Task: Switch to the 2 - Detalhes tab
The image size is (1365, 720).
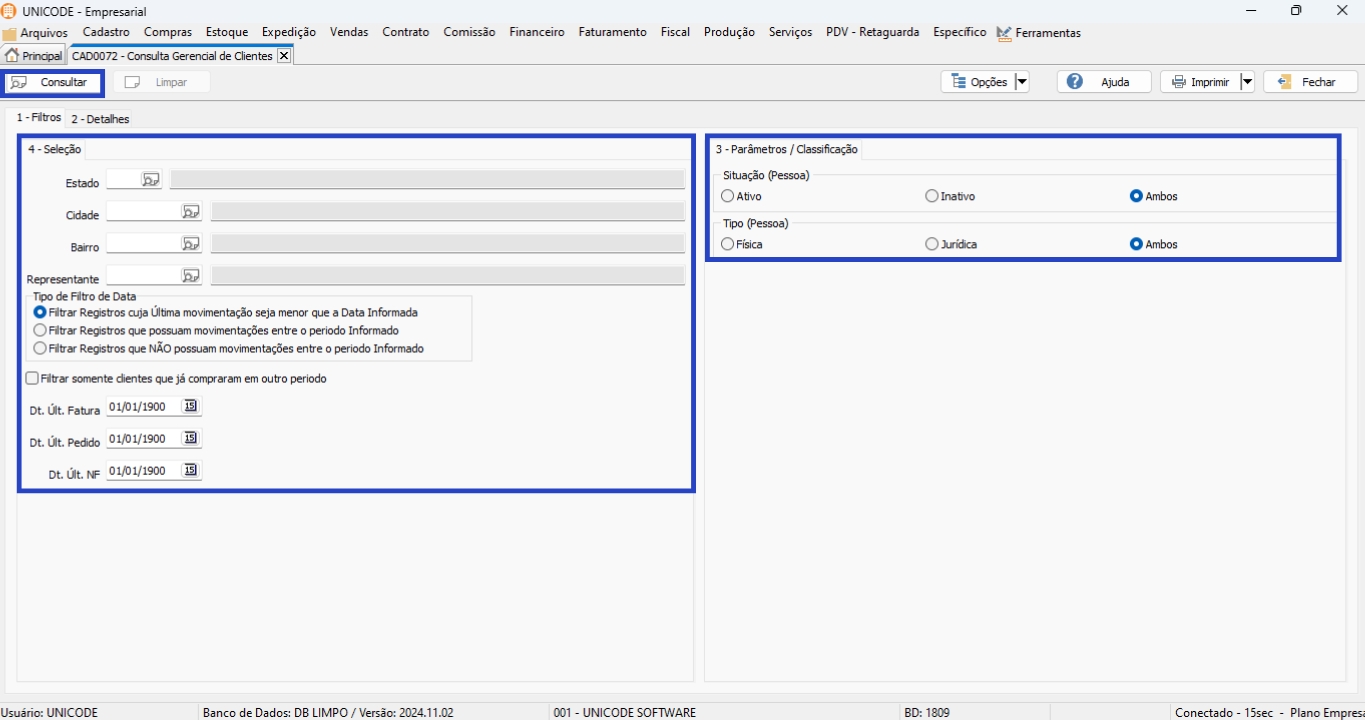Action: pos(100,119)
